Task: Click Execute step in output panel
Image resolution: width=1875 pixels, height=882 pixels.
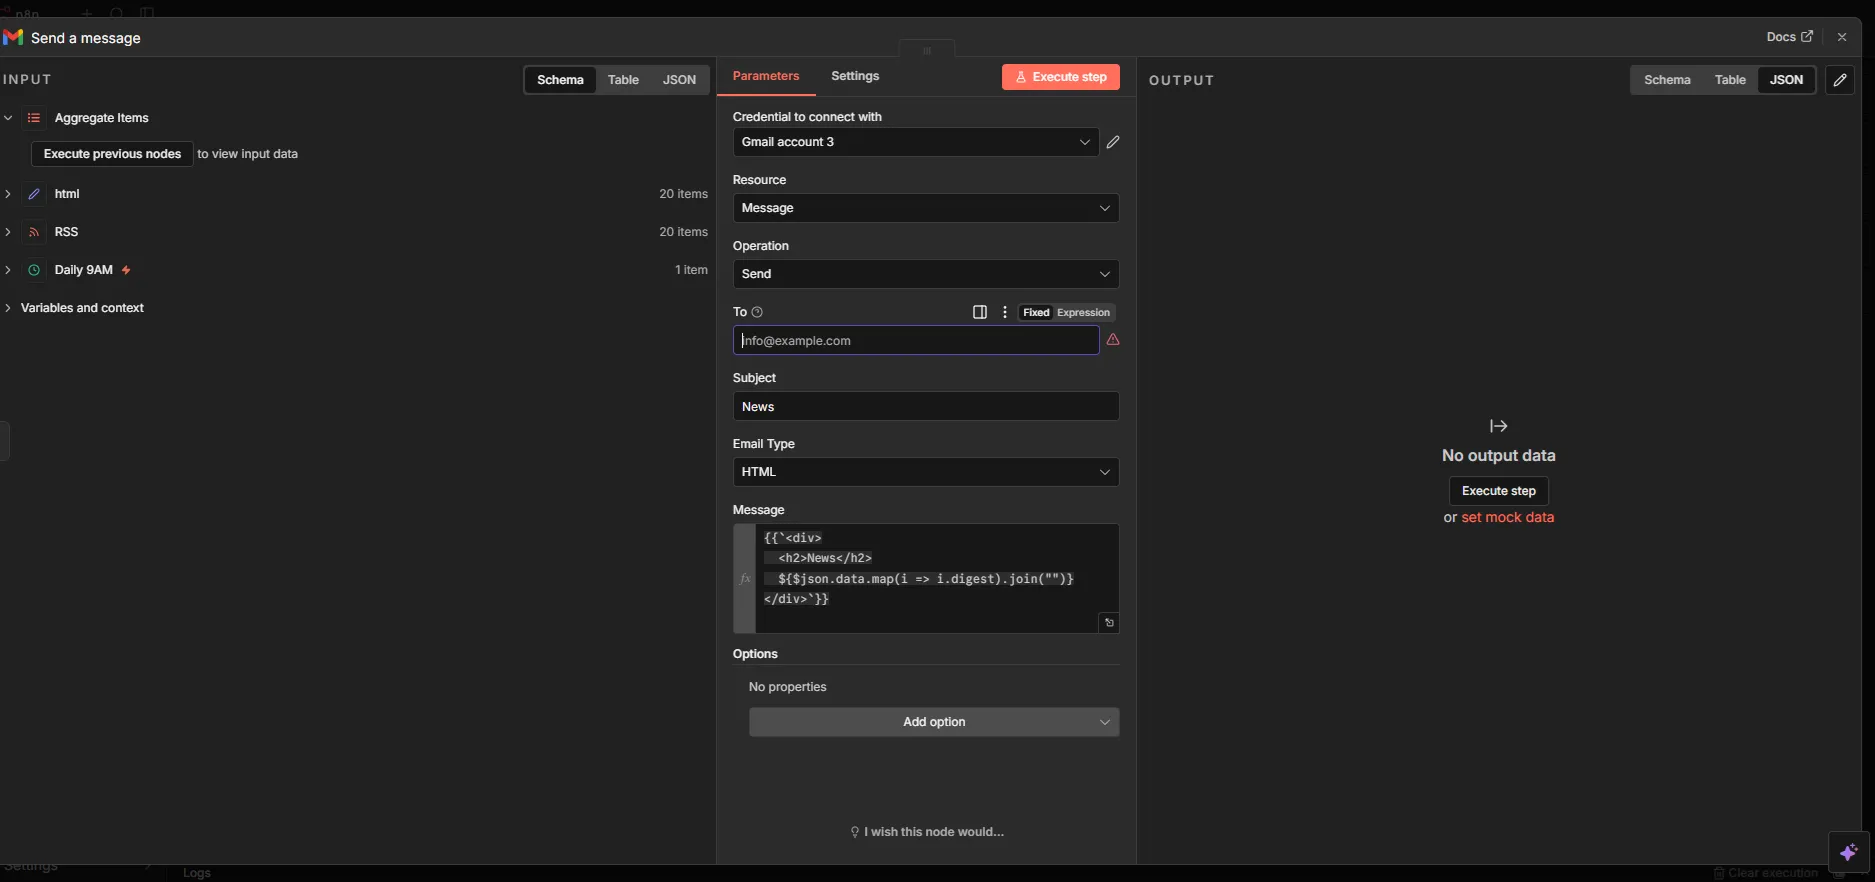Action: click(x=1498, y=491)
